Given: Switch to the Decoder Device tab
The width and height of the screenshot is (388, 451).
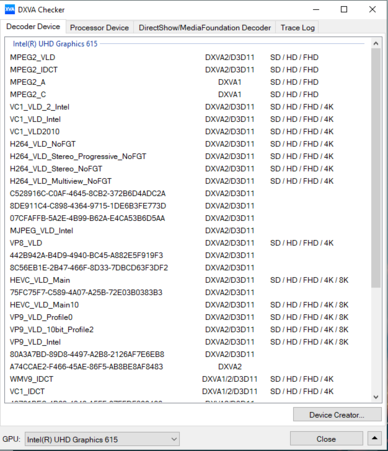Looking at the screenshot, I should click(x=33, y=27).
